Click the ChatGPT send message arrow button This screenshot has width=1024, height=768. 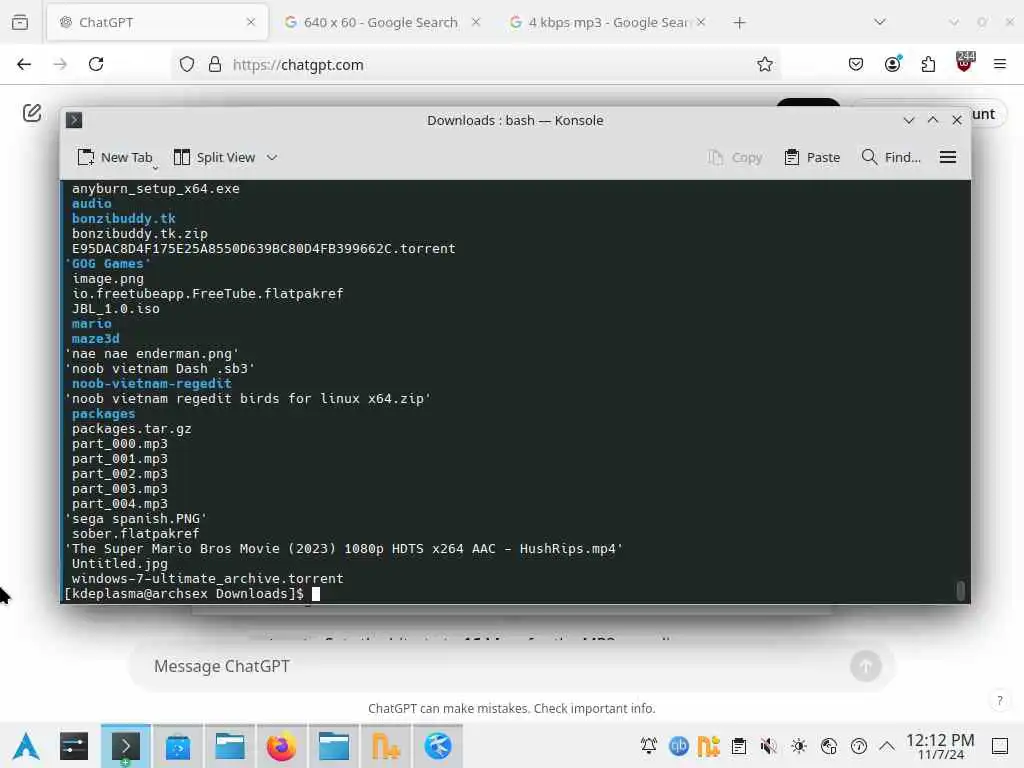coord(866,666)
